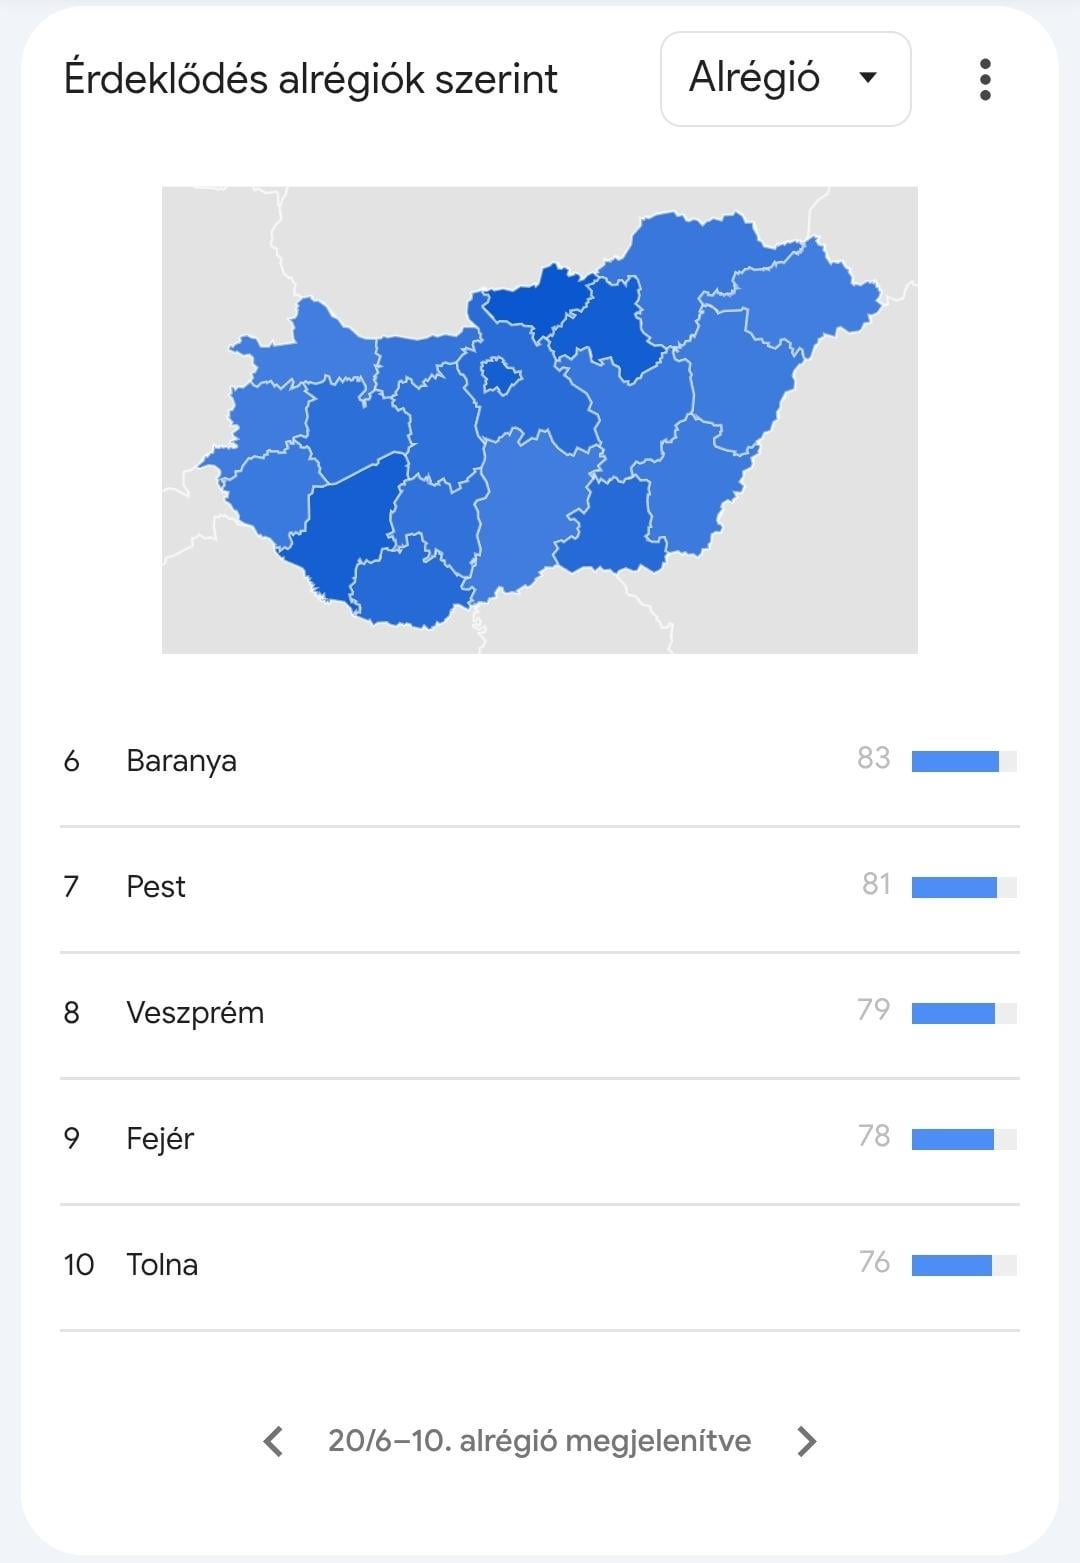Viewport: 1080px width, 1563px height.
Task: Go to the previous page of subregions
Action: [x=273, y=1441]
